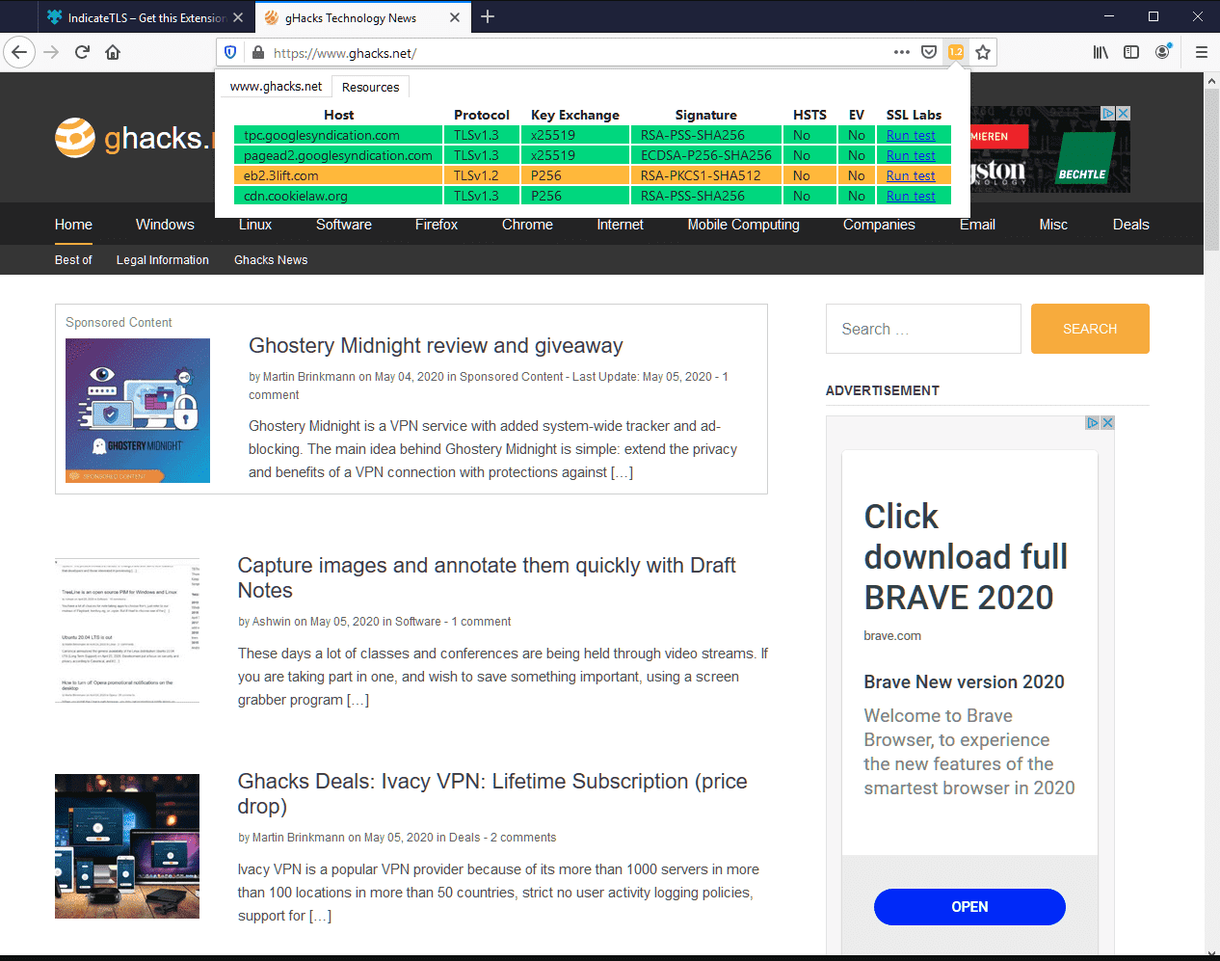
Task: Open the Library toolbar icon
Action: click(1100, 52)
